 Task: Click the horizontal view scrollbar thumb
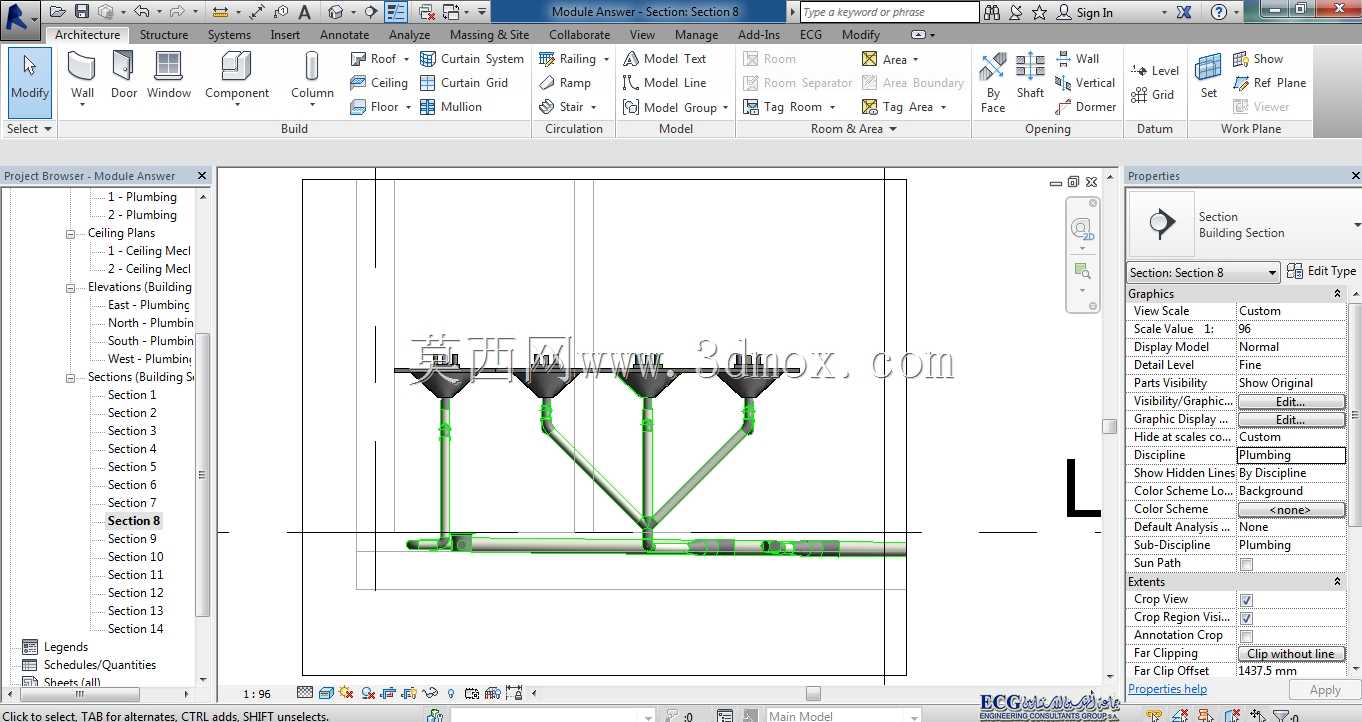click(813, 693)
